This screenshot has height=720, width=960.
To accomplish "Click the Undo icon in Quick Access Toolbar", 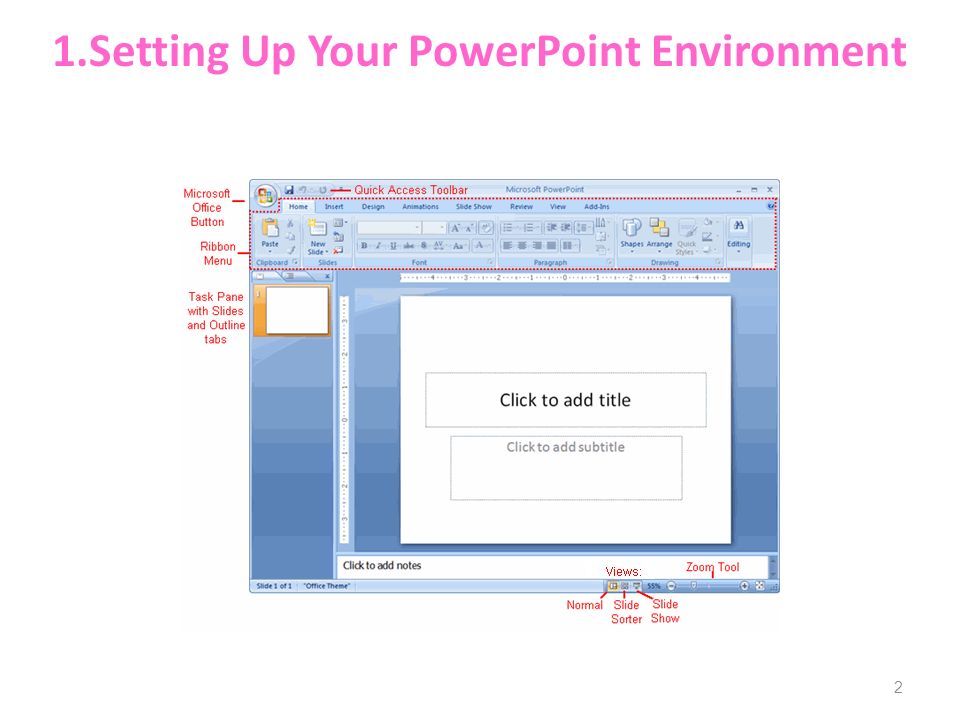I will pos(303,190).
